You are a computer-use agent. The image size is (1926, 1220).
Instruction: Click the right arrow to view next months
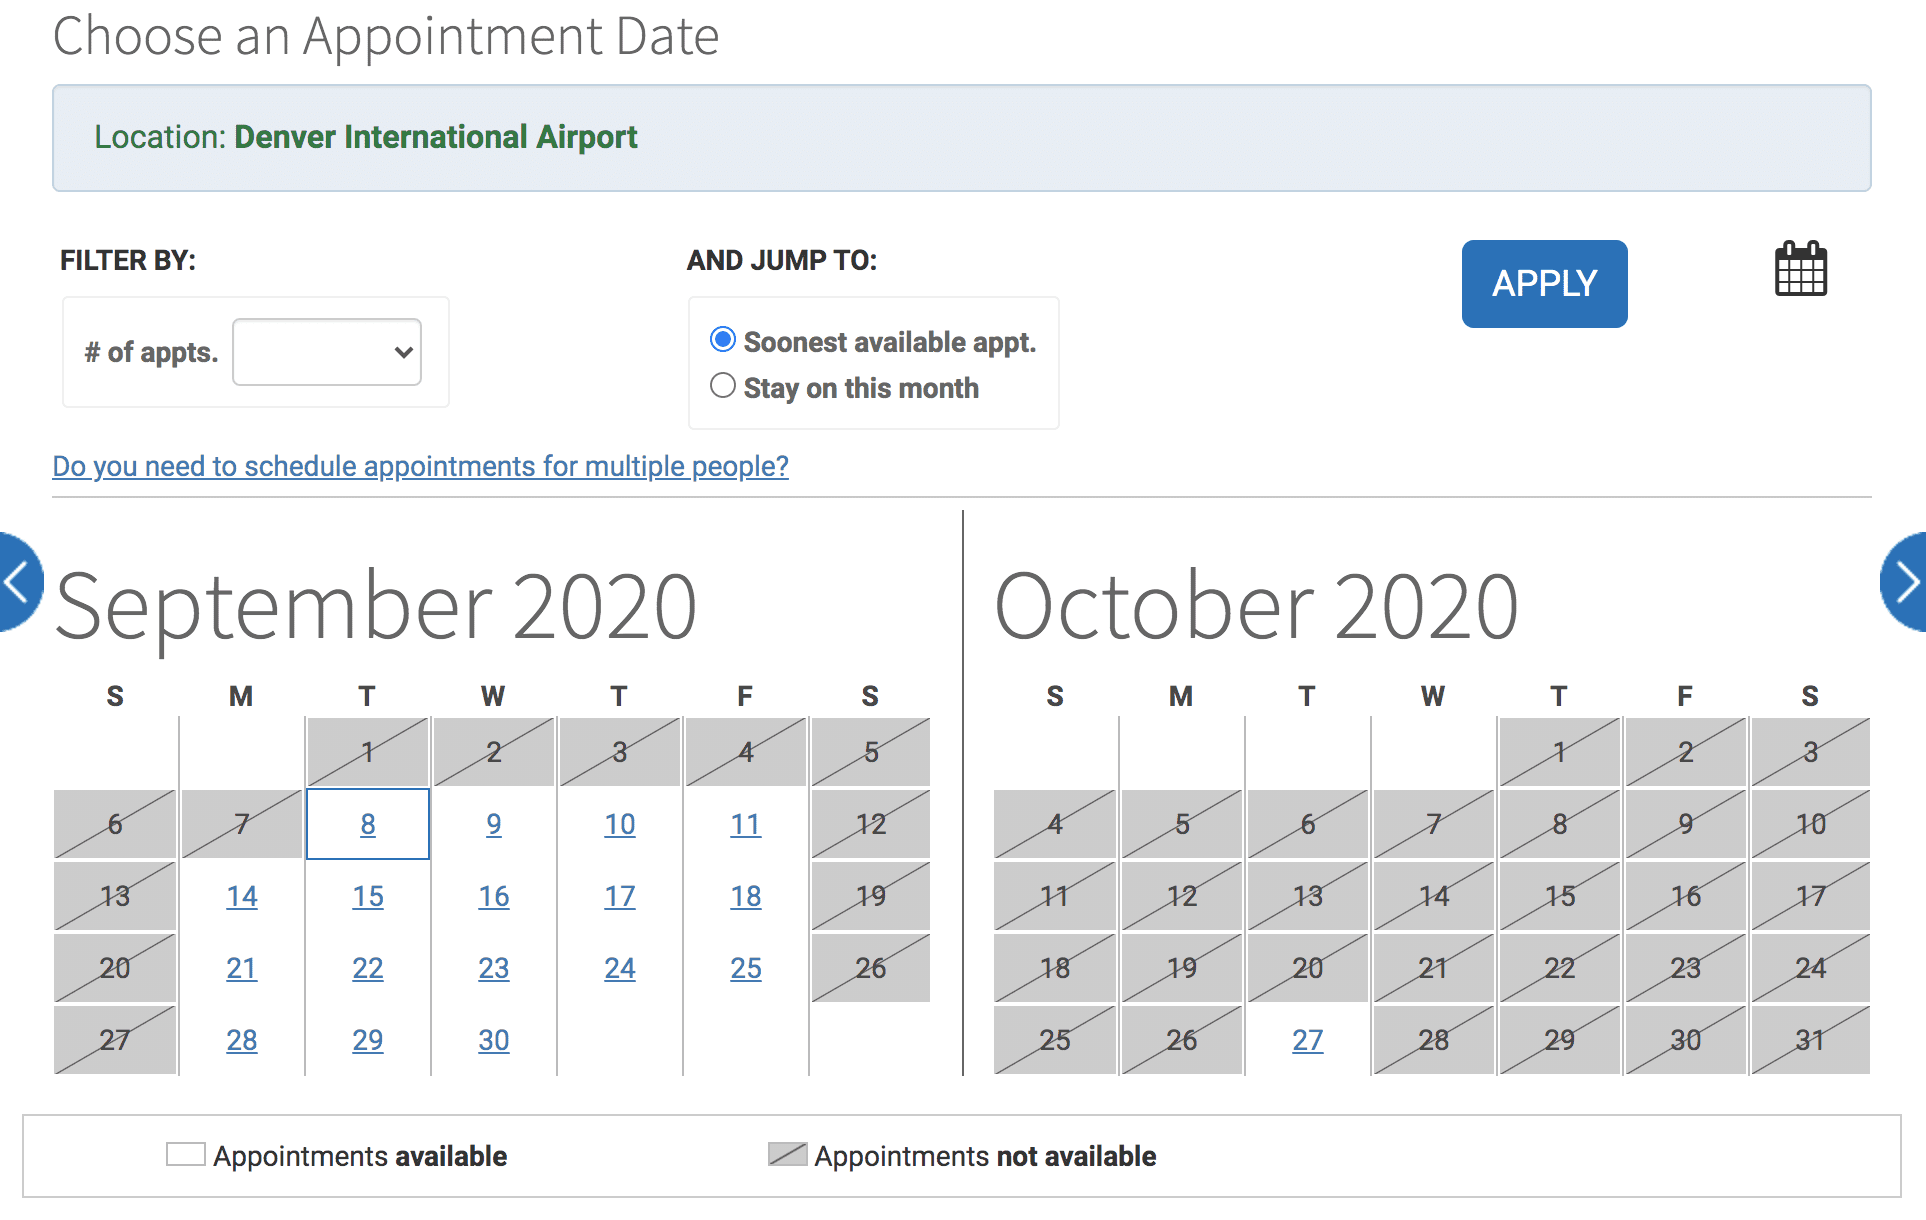tap(1908, 583)
